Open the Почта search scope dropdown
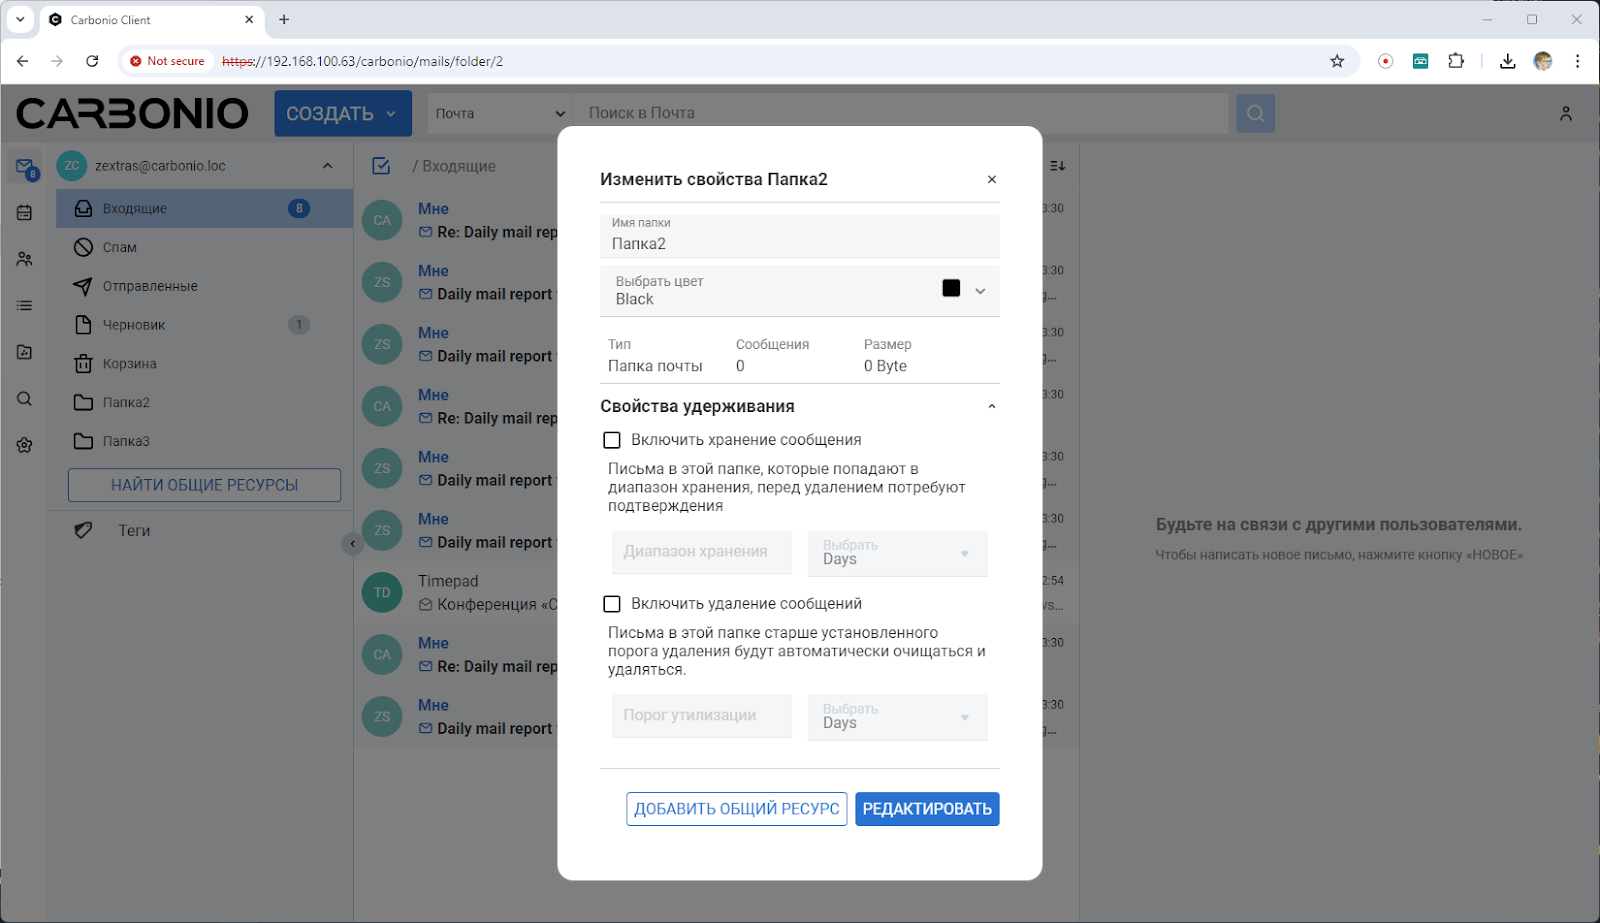The width and height of the screenshot is (1600, 923). click(x=499, y=114)
